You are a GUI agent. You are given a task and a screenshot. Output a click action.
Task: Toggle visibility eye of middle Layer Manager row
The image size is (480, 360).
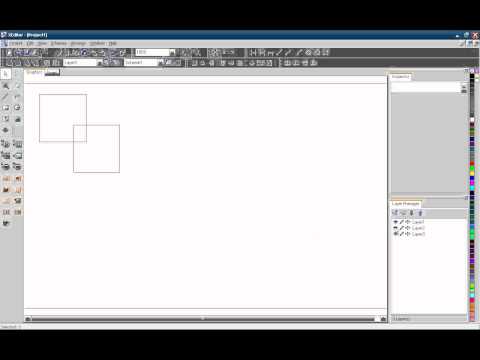coord(396,228)
